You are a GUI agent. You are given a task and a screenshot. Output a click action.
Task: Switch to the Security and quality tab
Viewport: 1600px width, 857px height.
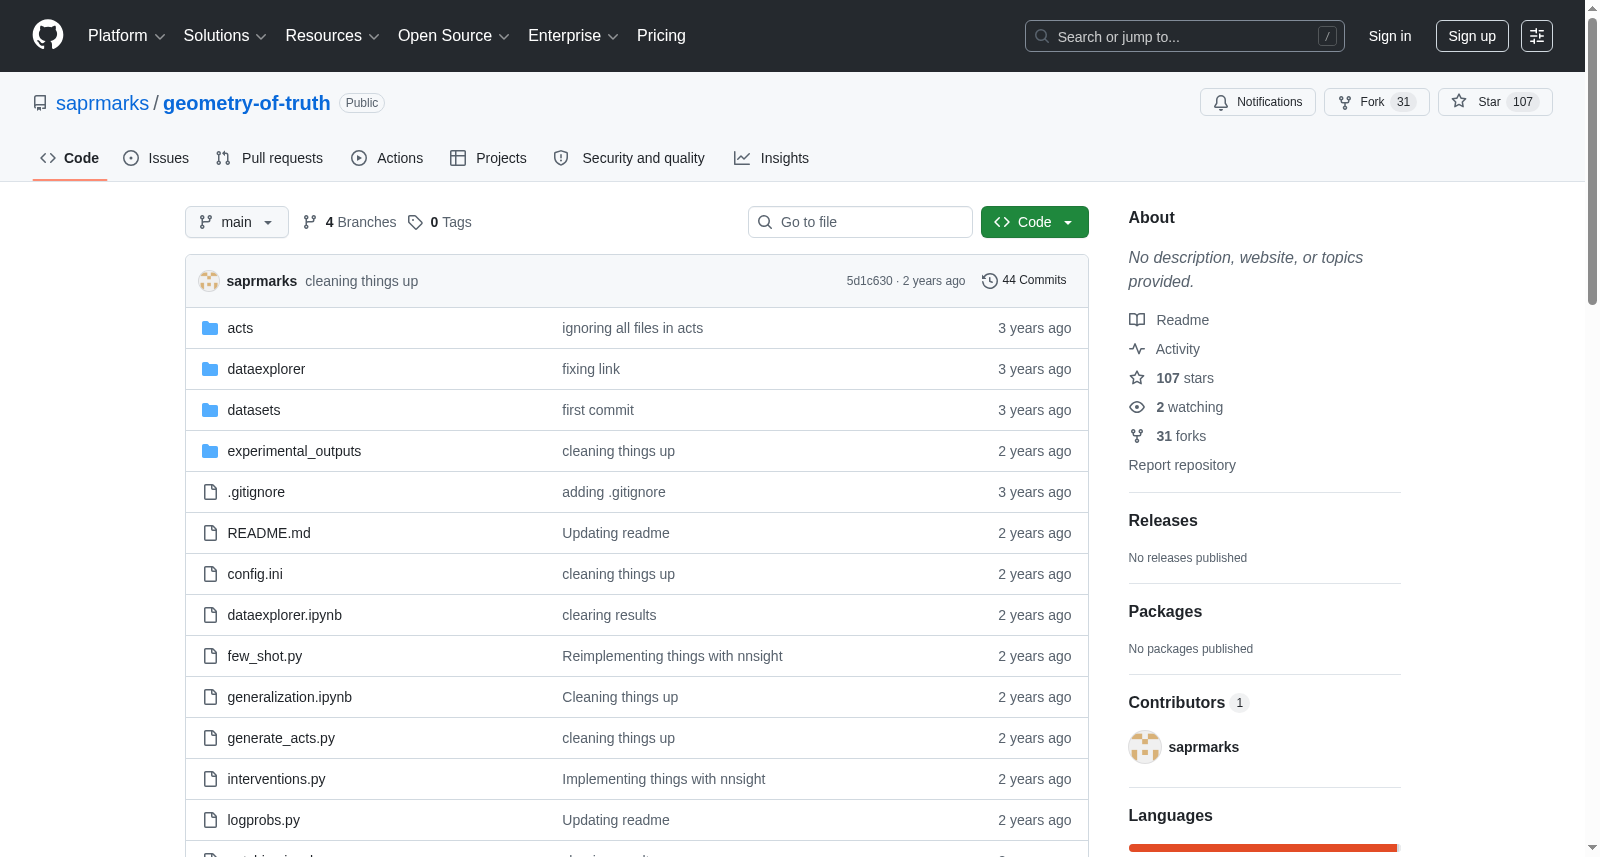(x=629, y=158)
